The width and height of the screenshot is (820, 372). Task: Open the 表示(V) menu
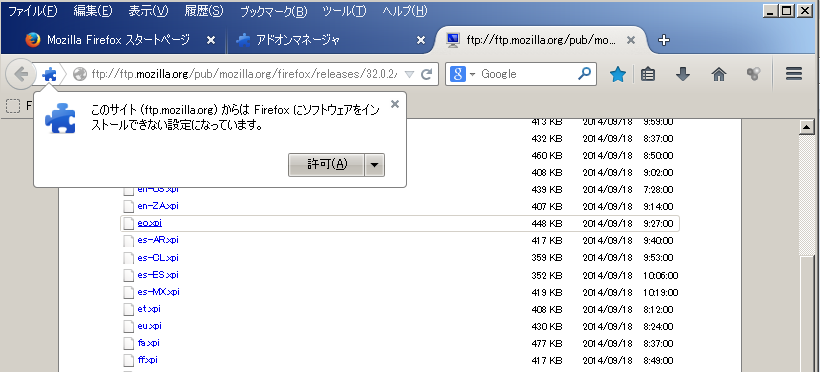point(149,11)
